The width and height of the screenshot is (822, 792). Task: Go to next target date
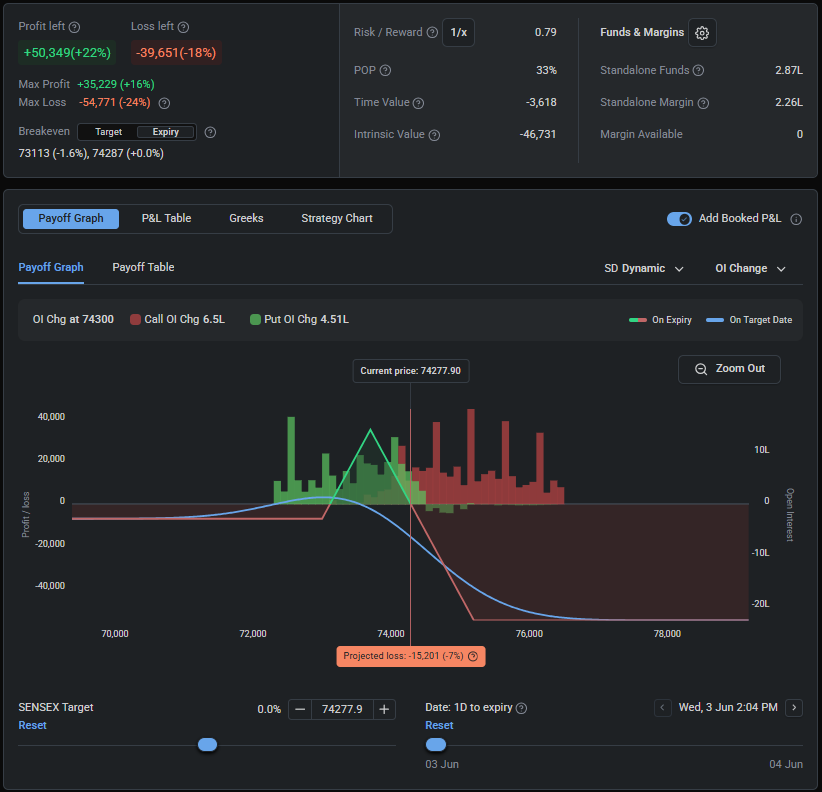pos(794,708)
